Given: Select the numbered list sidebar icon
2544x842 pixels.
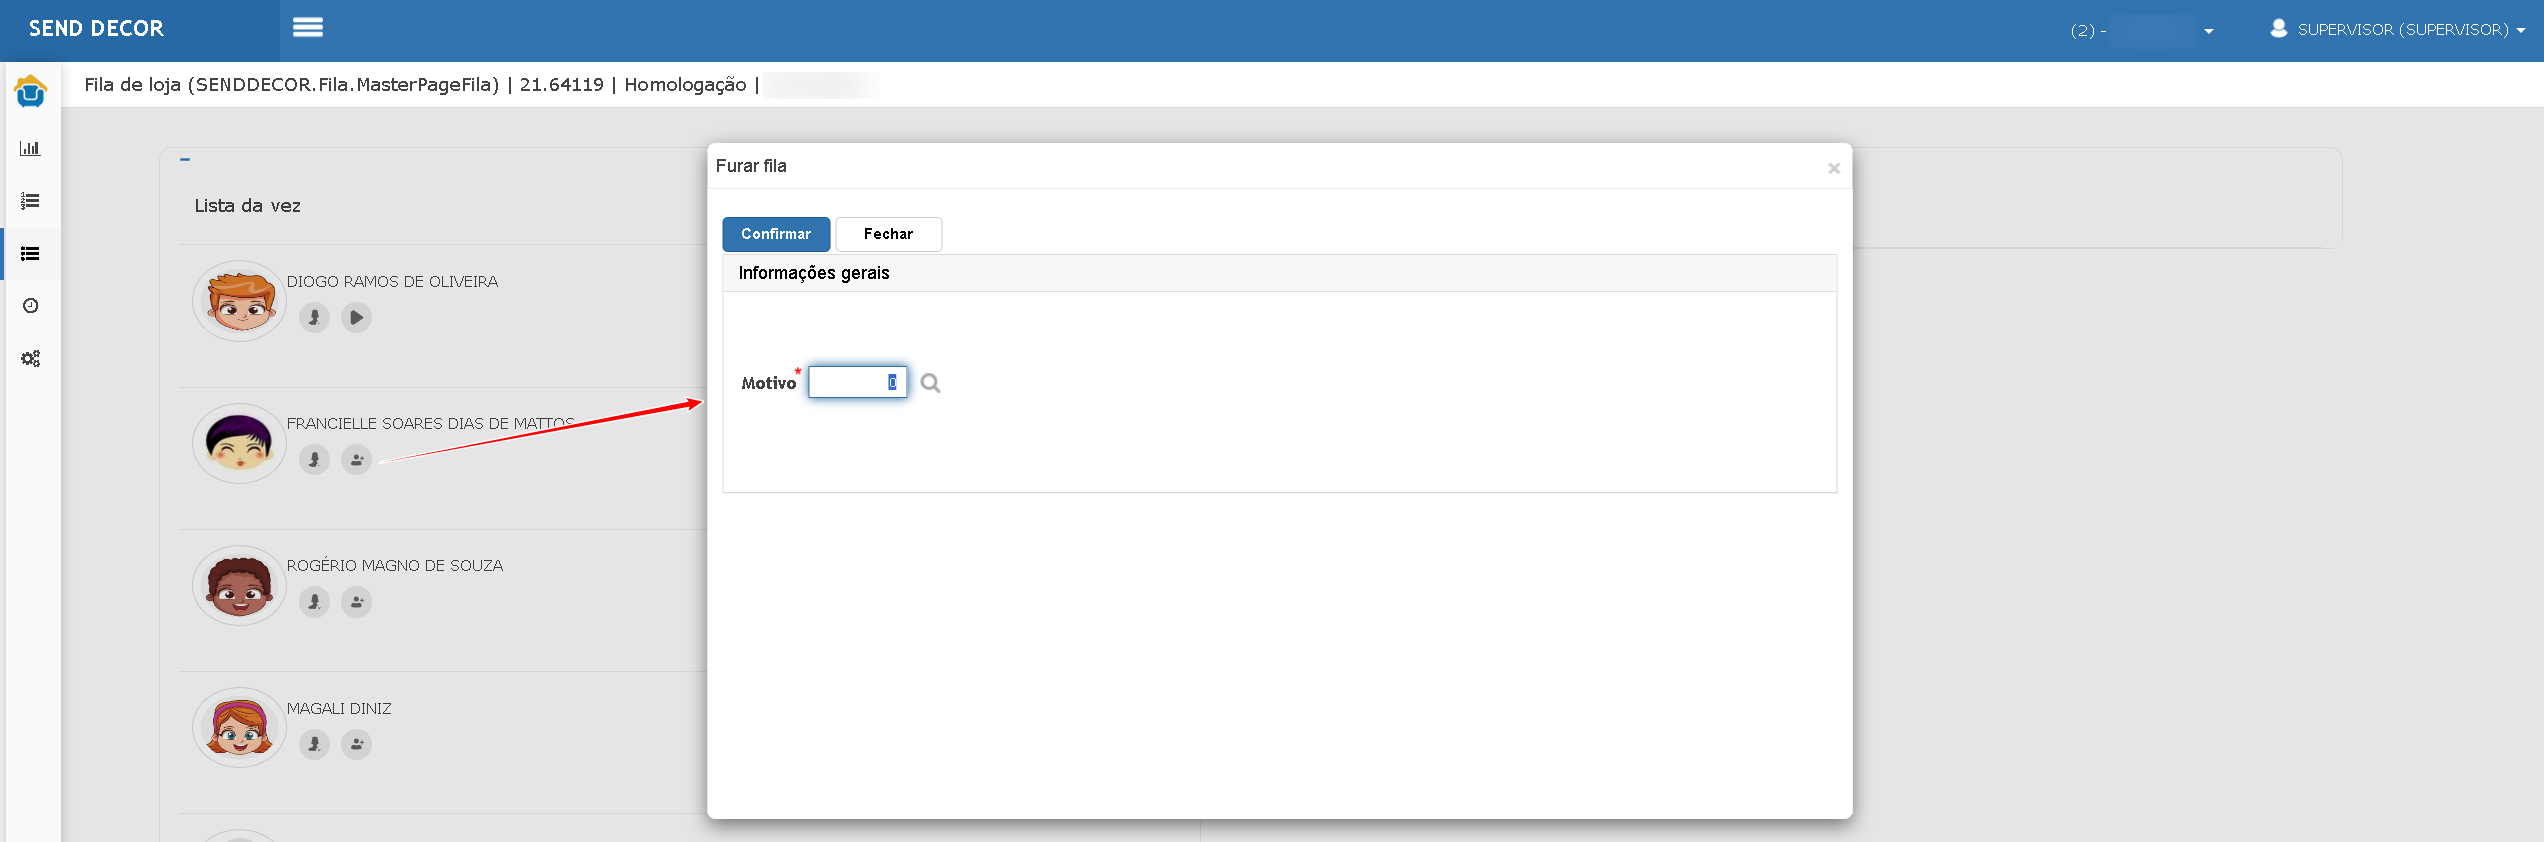Looking at the screenshot, I should tap(30, 201).
